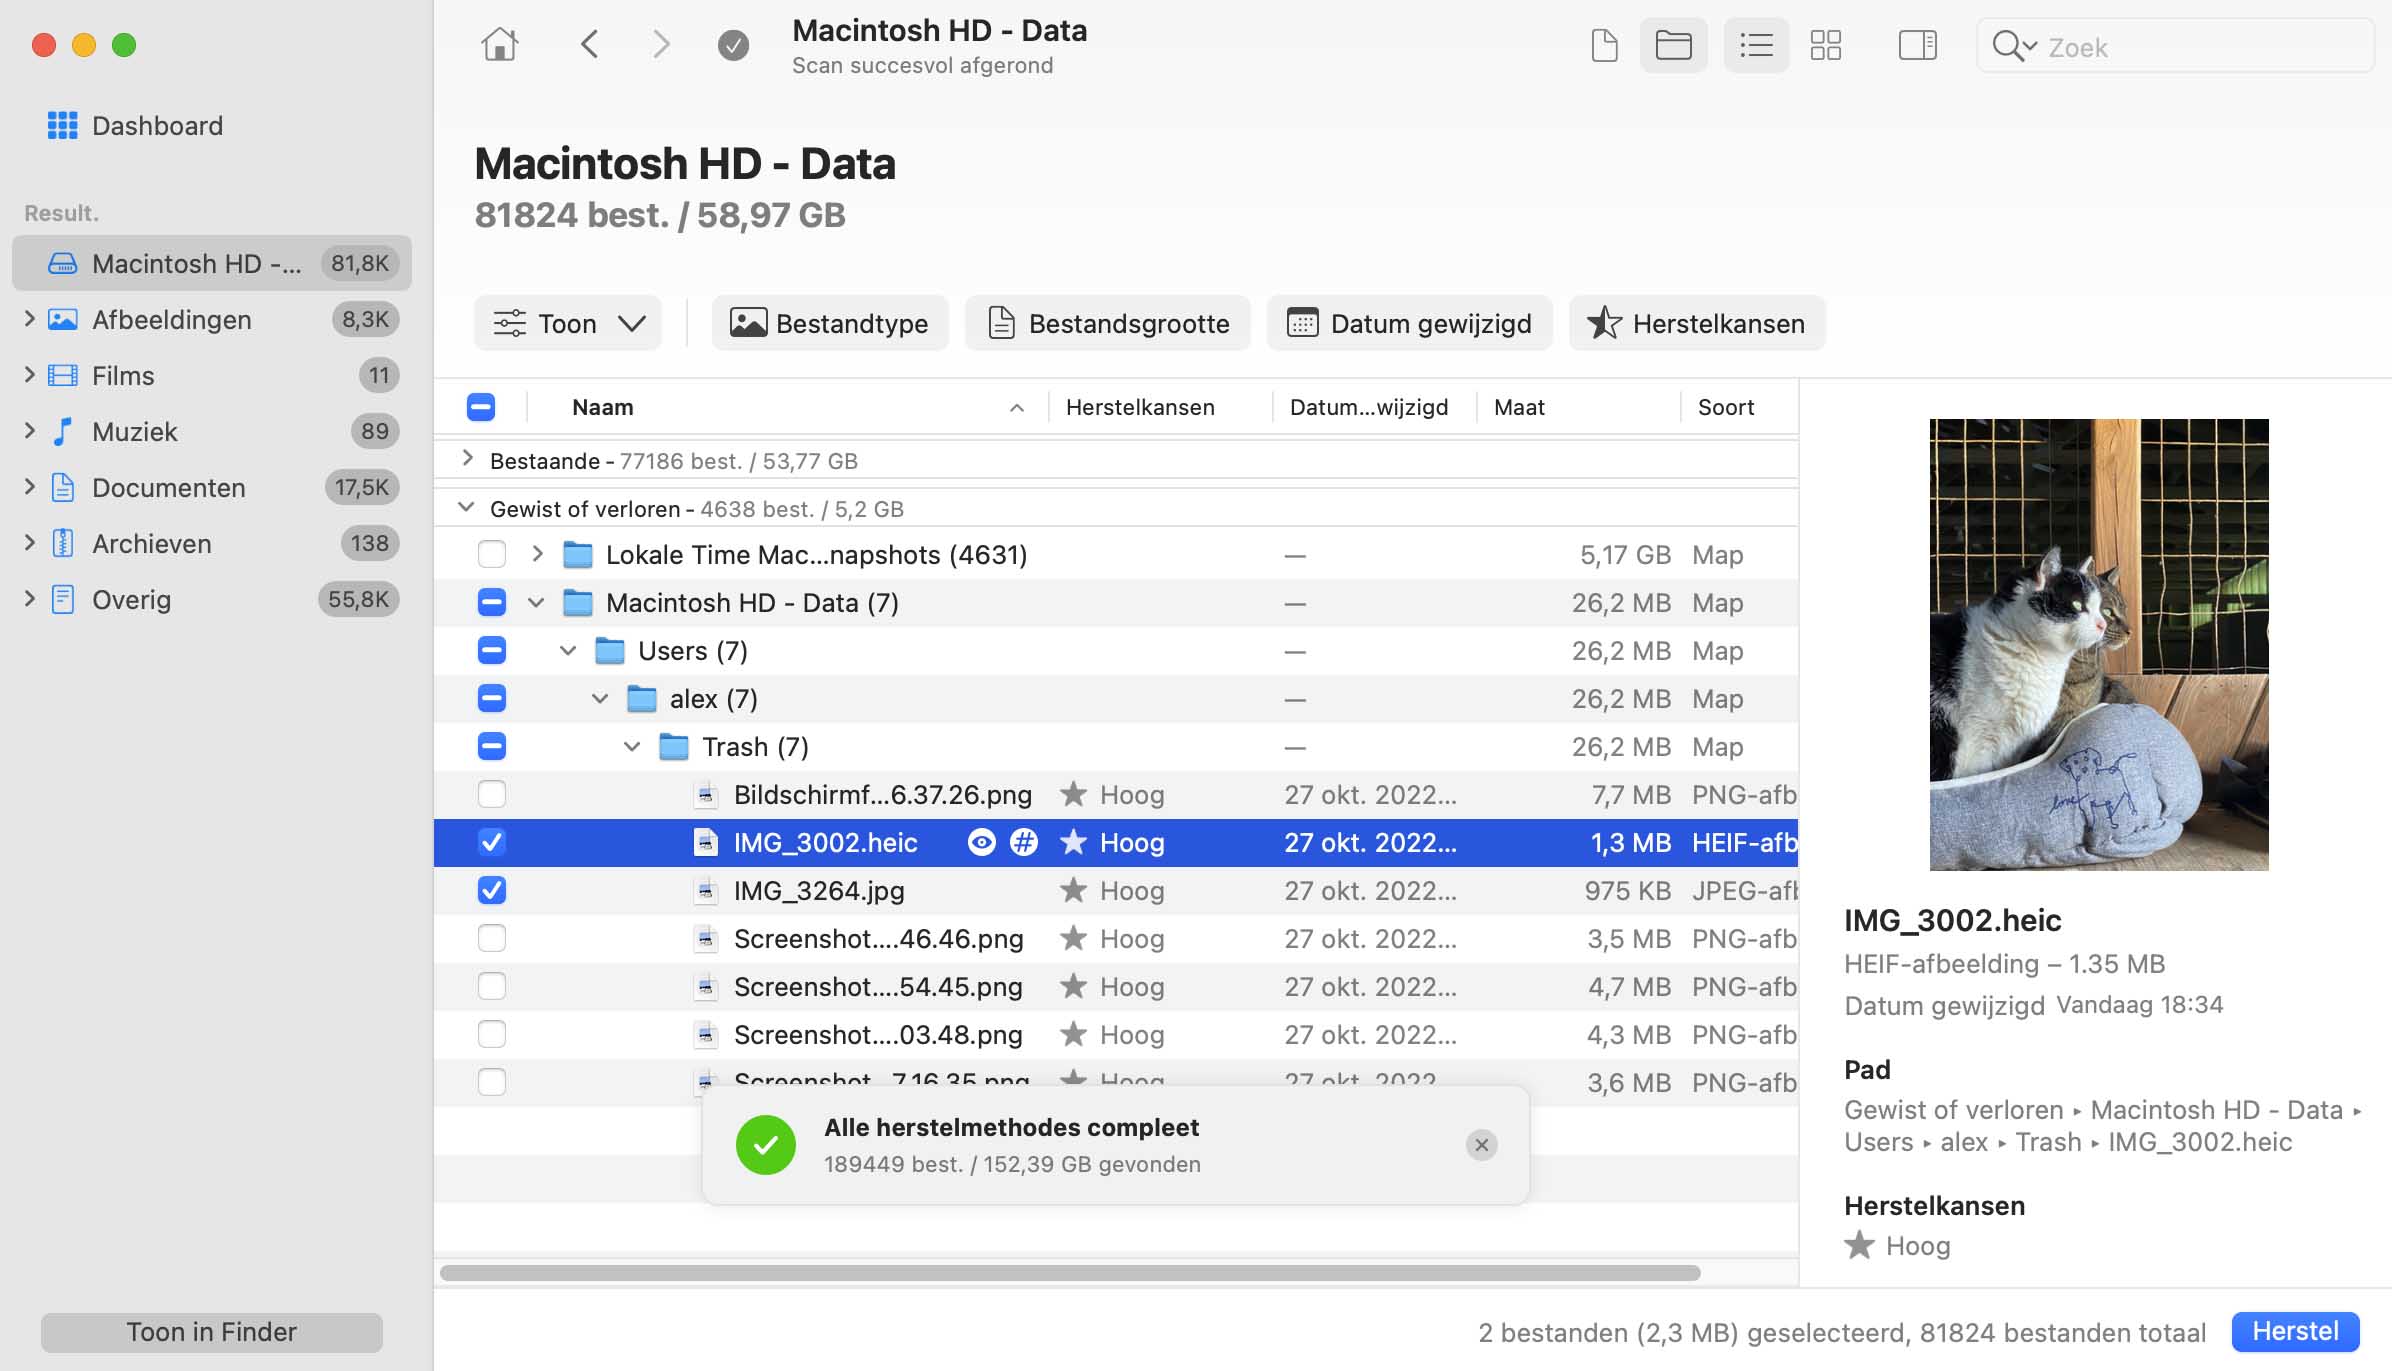
Task: Click the Users folder icon
Action: pos(610,651)
